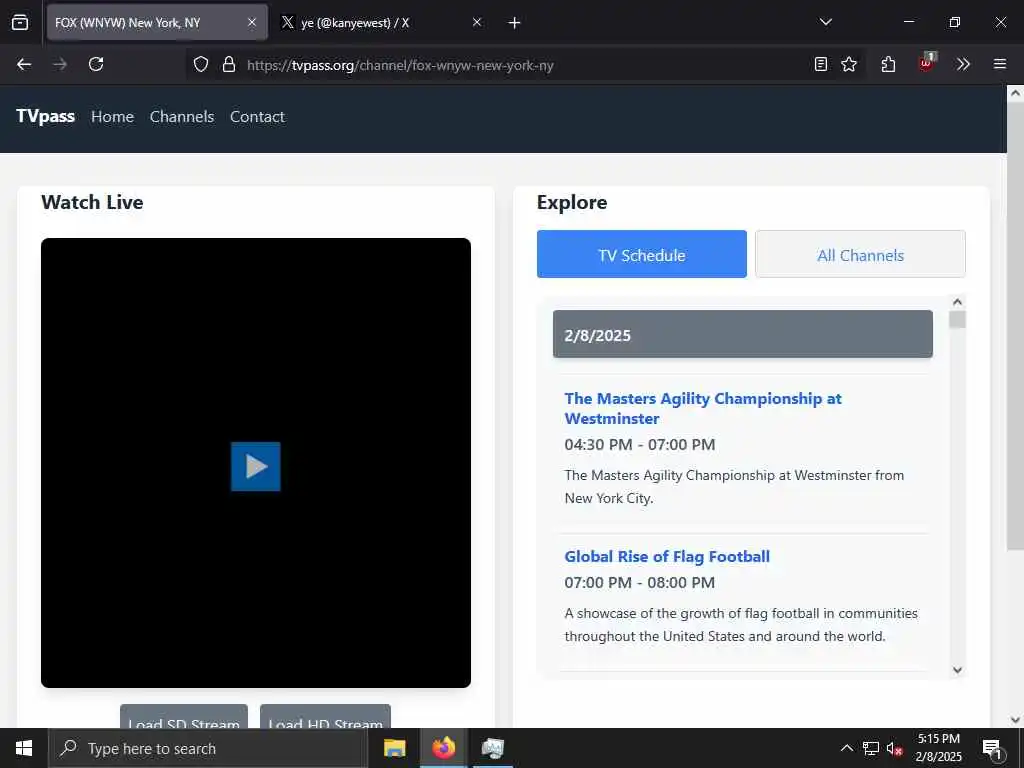Click Load SD Stream button
Image resolution: width=1024 pixels, height=768 pixels.
coord(184,716)
